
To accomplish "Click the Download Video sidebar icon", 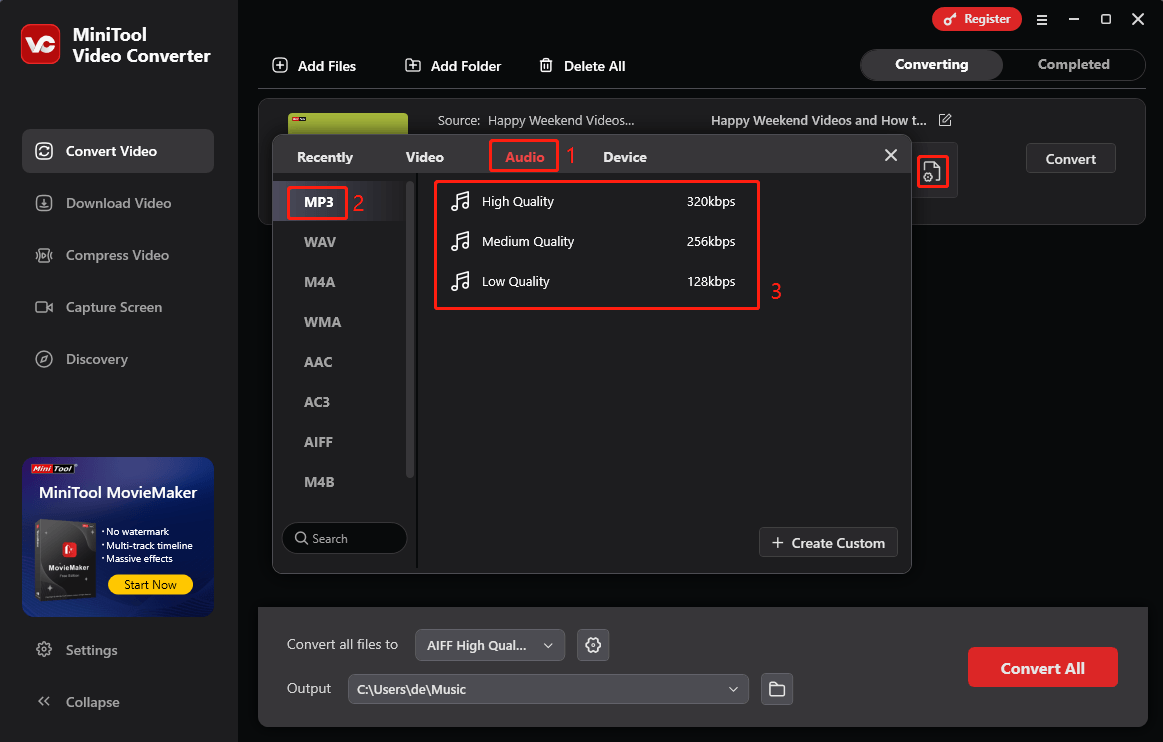I will (45, 203).
